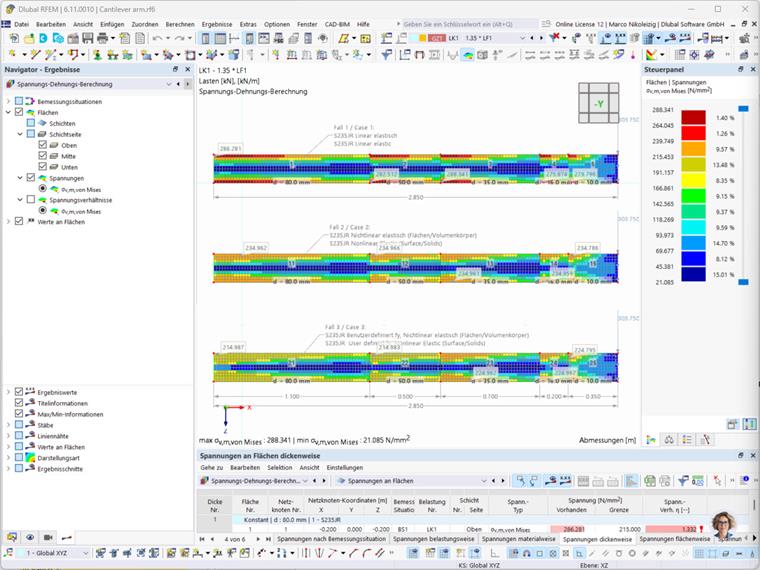Click the color scale tab icon in Steuerpanel
Viewport: 760px width, 570px height.
(x=651, y=440)
